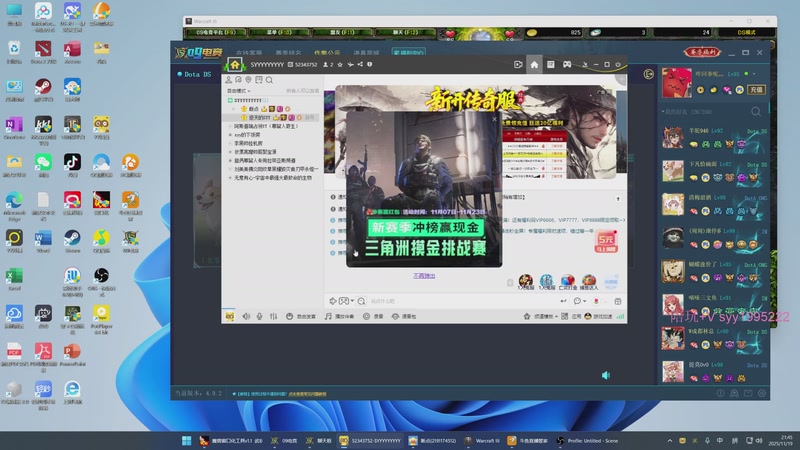Click the red welfare banner button at top right
800x450 pixels.
click(702, 52)
